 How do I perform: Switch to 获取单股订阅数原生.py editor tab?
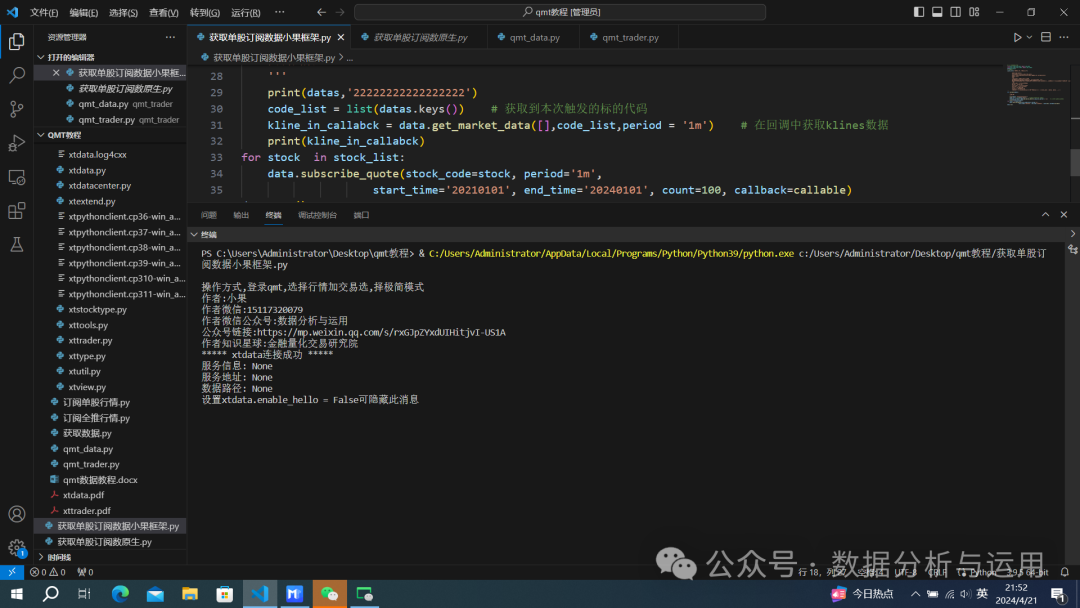[421, 37]
